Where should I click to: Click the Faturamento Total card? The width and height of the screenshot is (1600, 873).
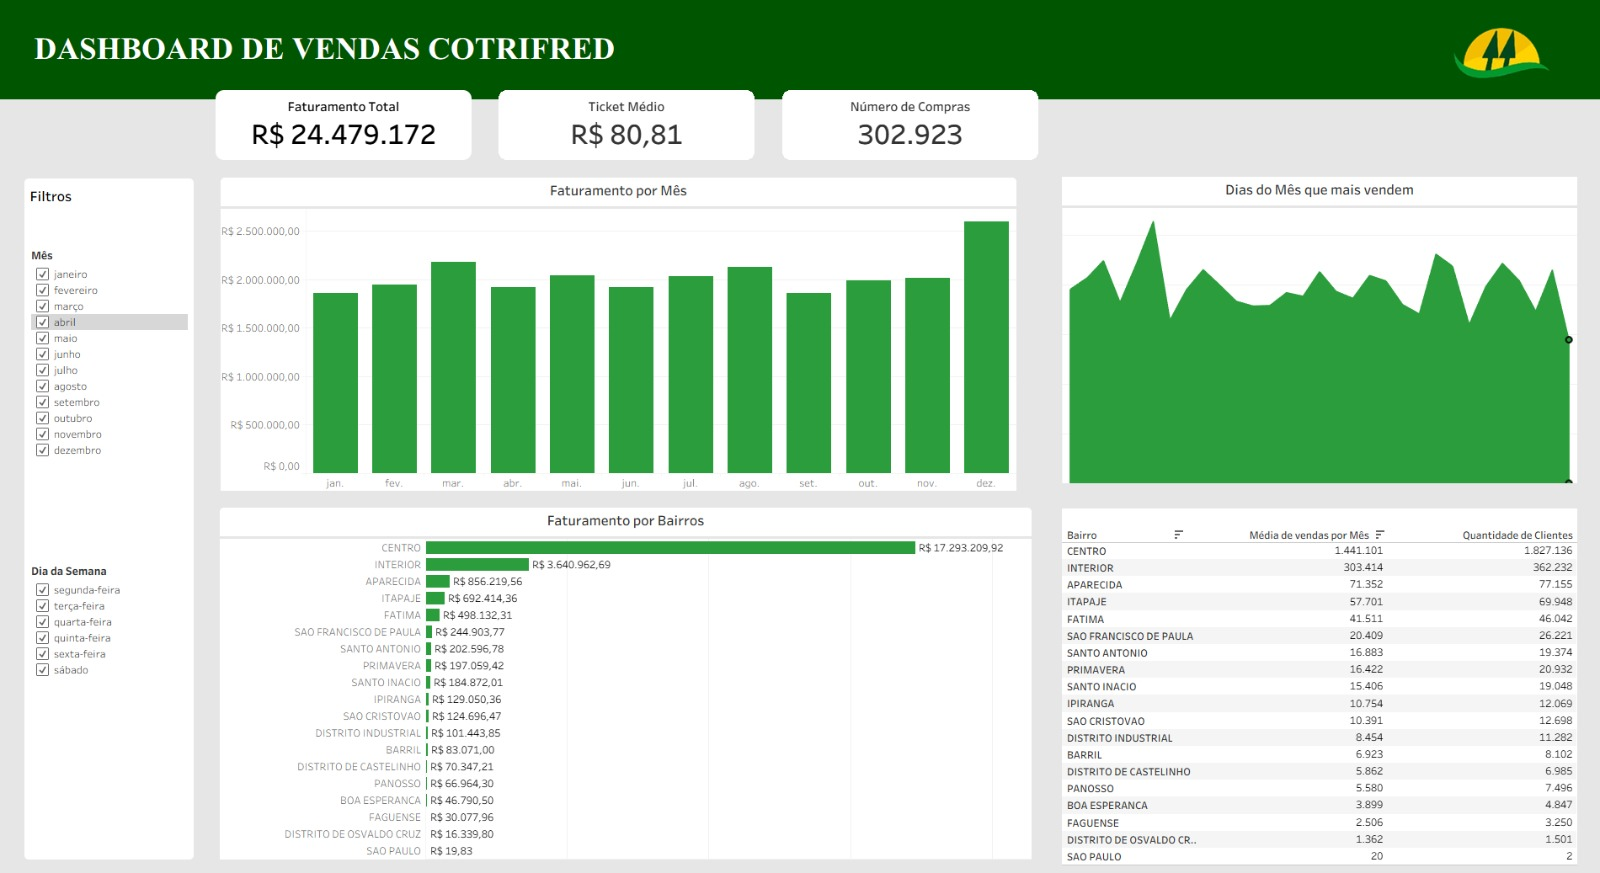click(x=343, y=125)
